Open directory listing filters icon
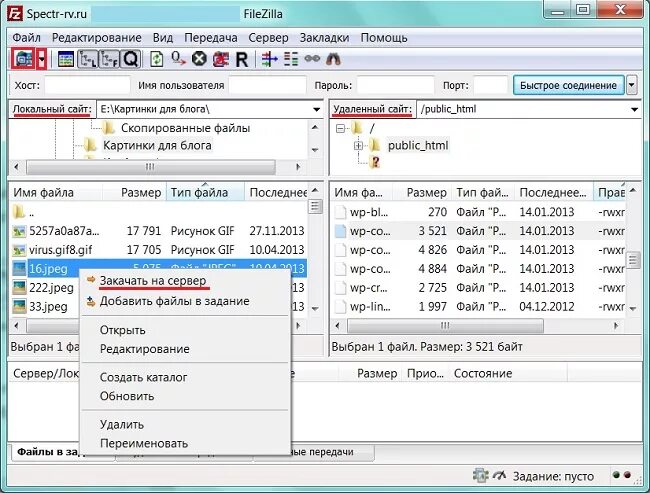 coord(269,59)
